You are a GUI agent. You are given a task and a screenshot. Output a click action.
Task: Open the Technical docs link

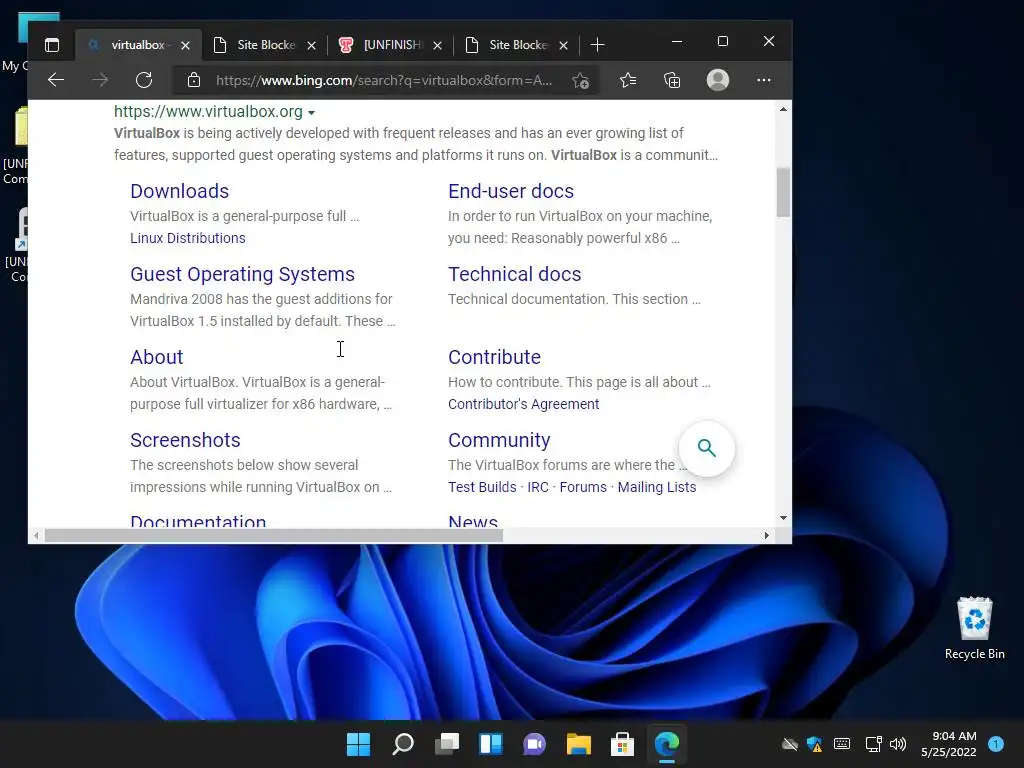[x=515, y=274]
